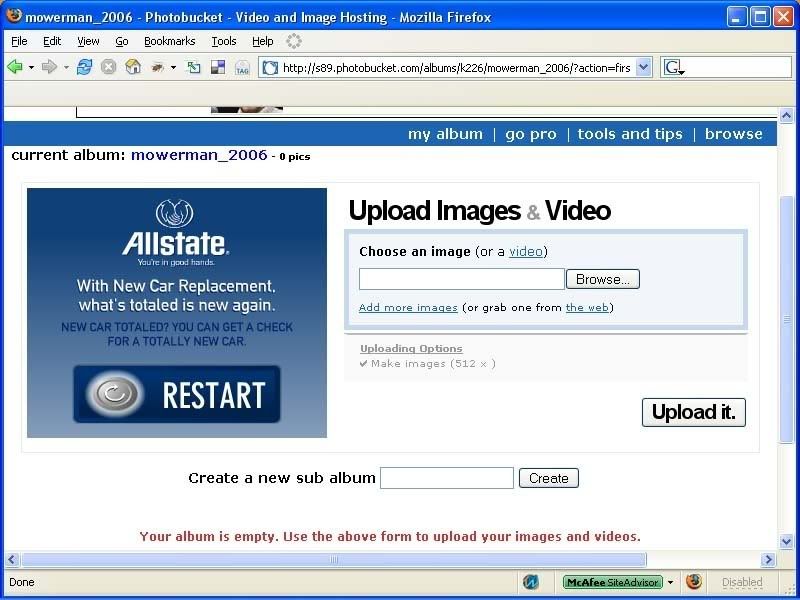Click the green arrow page icon in toolbar
The height and width of the screenshot is (600, 800).
(x=193, y=67)
